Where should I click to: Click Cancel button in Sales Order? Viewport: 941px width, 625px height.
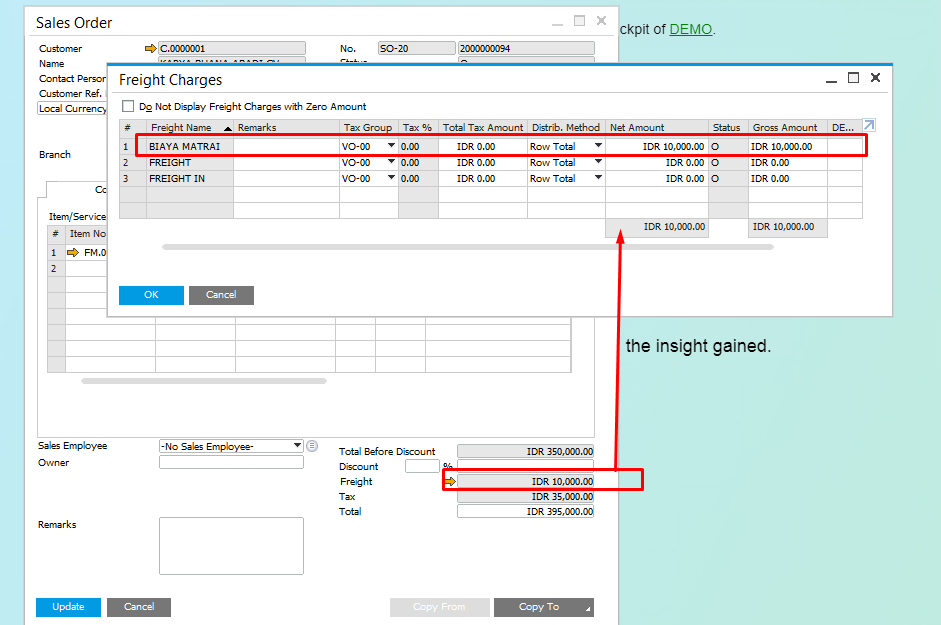(139, 607)
